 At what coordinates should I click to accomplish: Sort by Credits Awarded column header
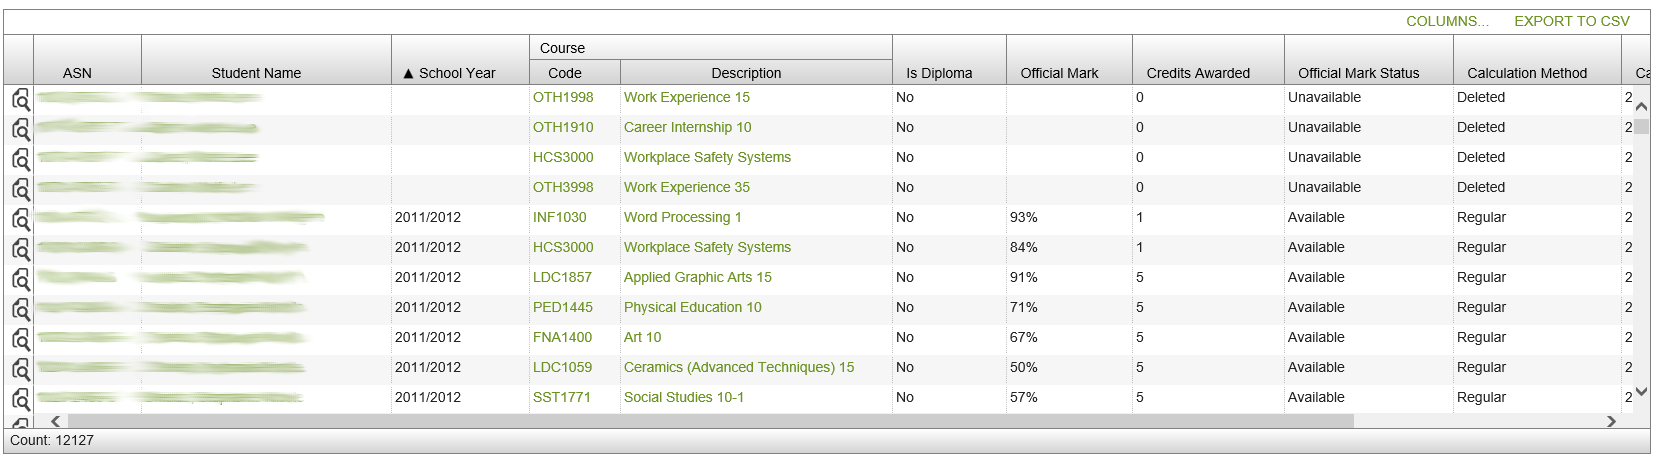pyautogui.click(x=1198, y=73)
